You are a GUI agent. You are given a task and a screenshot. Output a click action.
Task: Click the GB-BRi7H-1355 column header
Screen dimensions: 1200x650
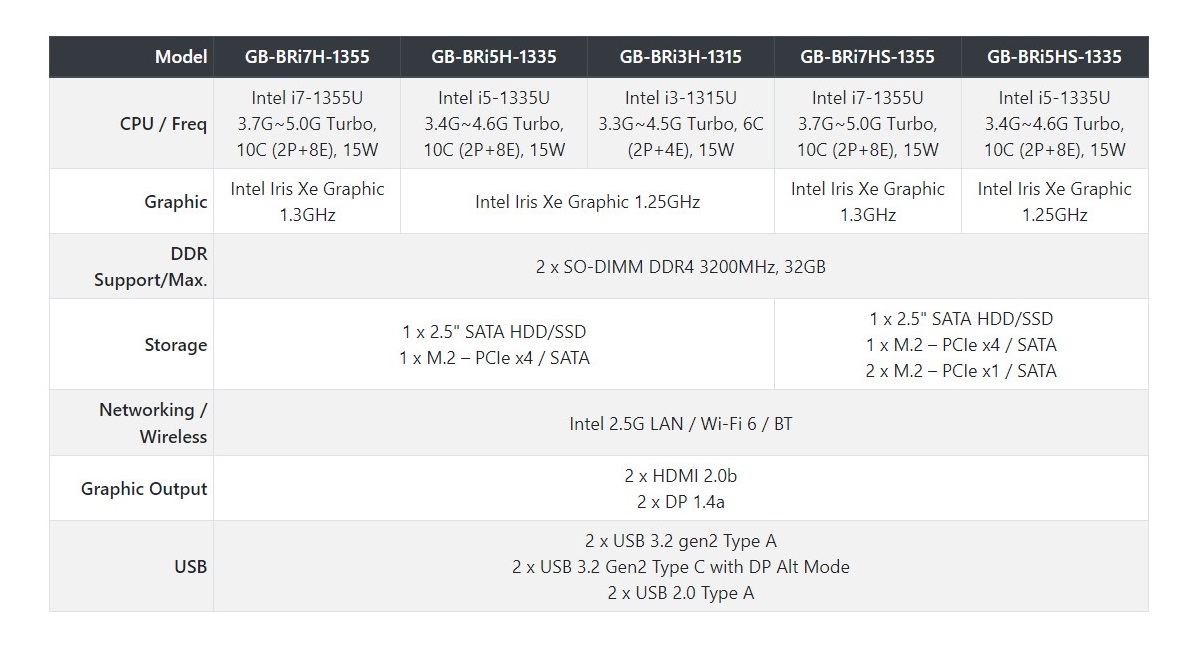pos(307,57)
